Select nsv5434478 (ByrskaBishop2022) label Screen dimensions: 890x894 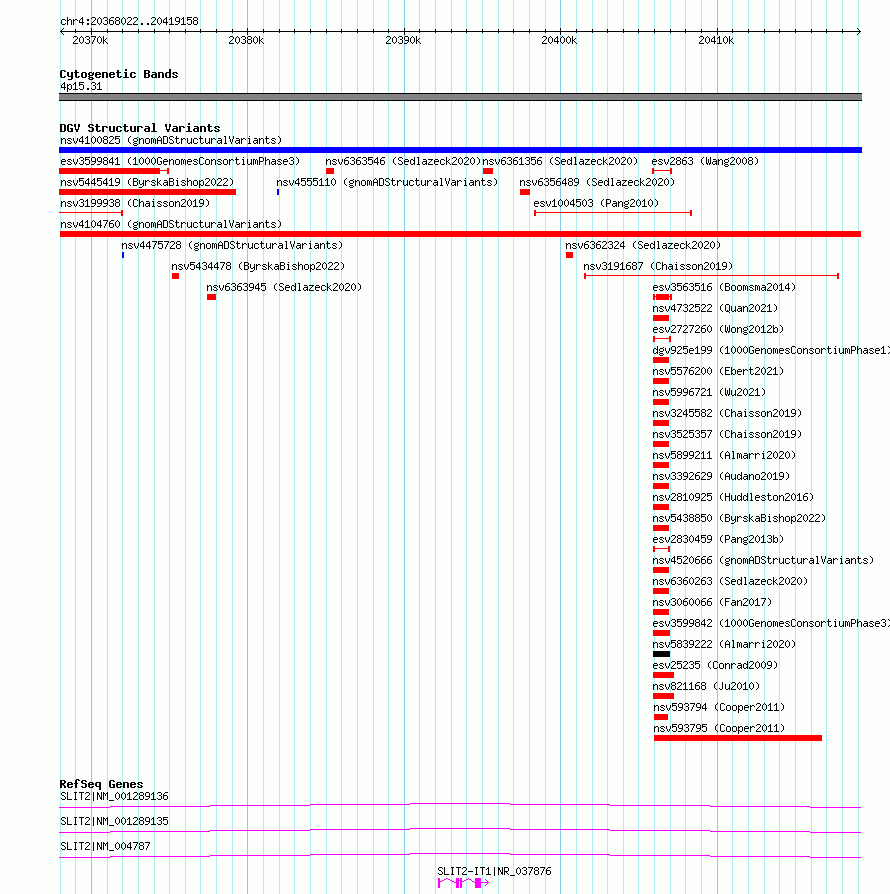point(258,267)
